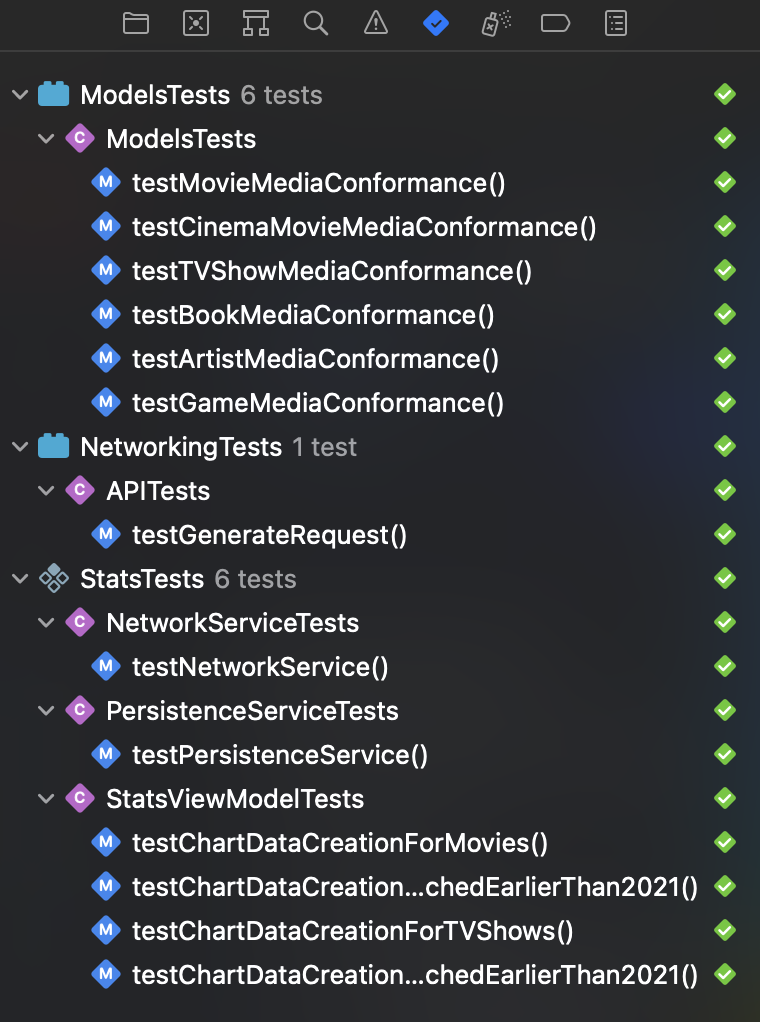Open the Find navigator magnifier

(x=316, y=23)
